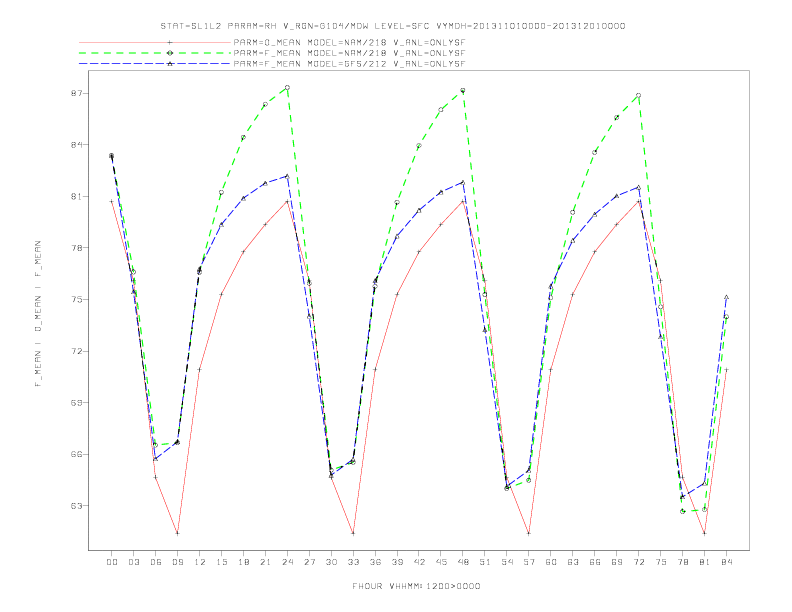Image resolution: width=792 pixels, height=612 pixels.
Task: Click x-axis tick label 39
Action: (397, 562)
